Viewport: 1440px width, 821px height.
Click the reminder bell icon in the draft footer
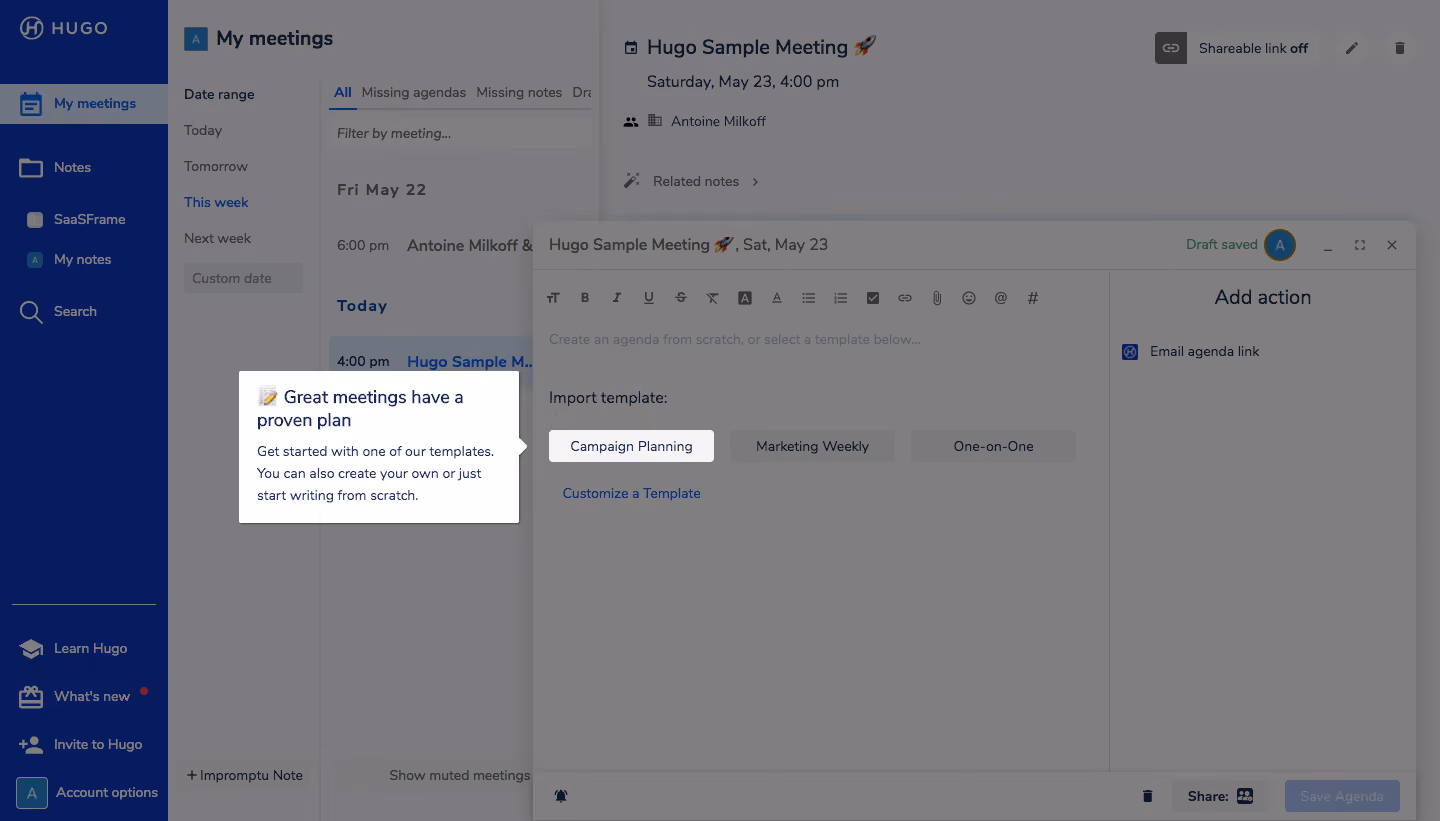561,796
